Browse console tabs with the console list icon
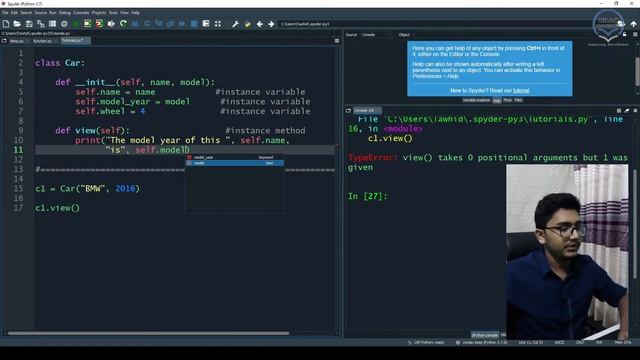This screenshot has width=640, height=360. pyautogui.click(x=348, y=111)
